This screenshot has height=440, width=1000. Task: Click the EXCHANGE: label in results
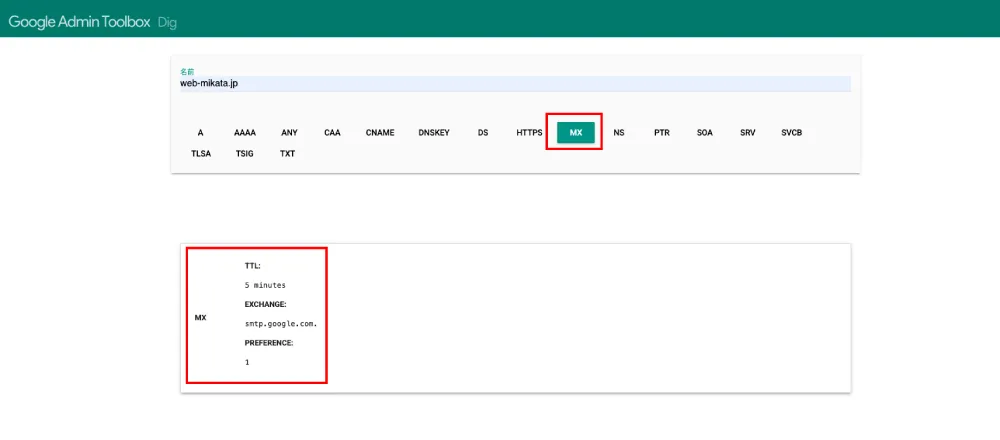pyautogui.click(x=265, y=304)
